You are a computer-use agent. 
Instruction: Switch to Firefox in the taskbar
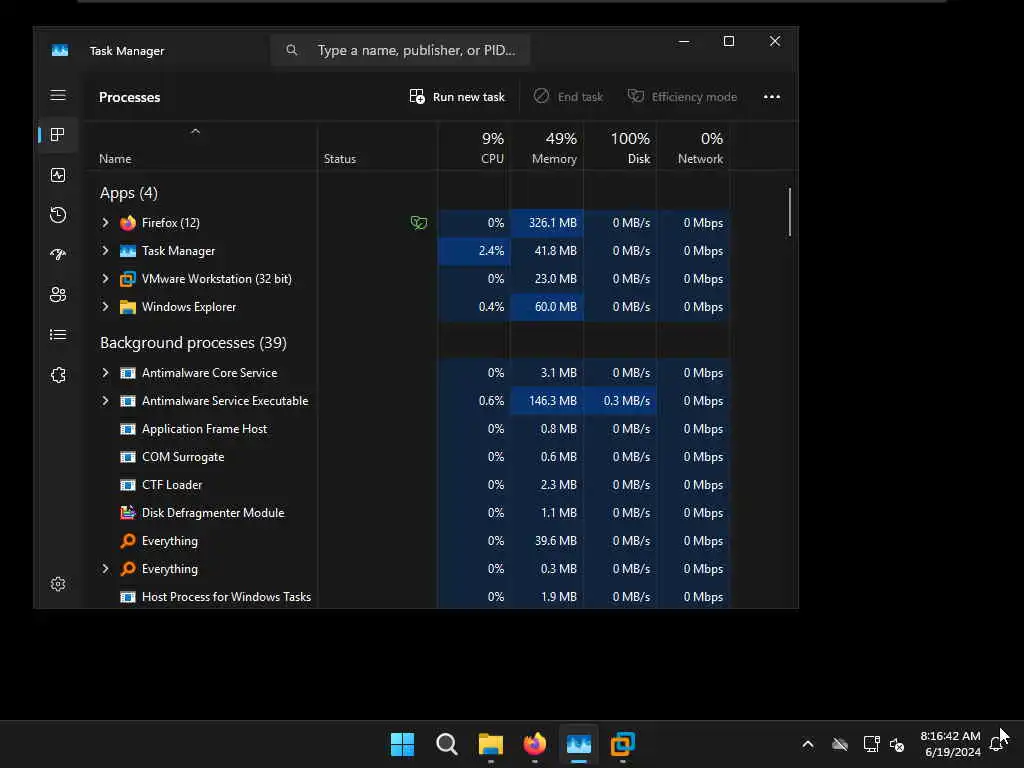(535, 744)
